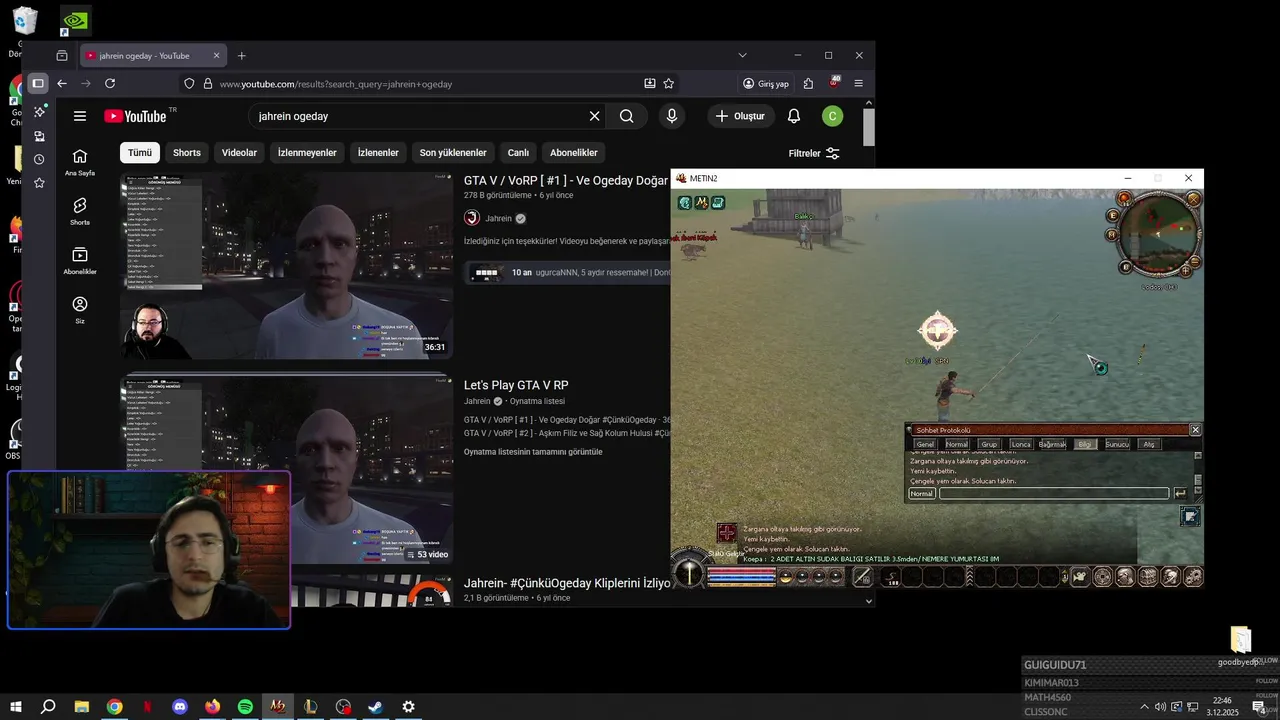Open Filtreler search filters

pyautogui.click(x=814, y=153)
